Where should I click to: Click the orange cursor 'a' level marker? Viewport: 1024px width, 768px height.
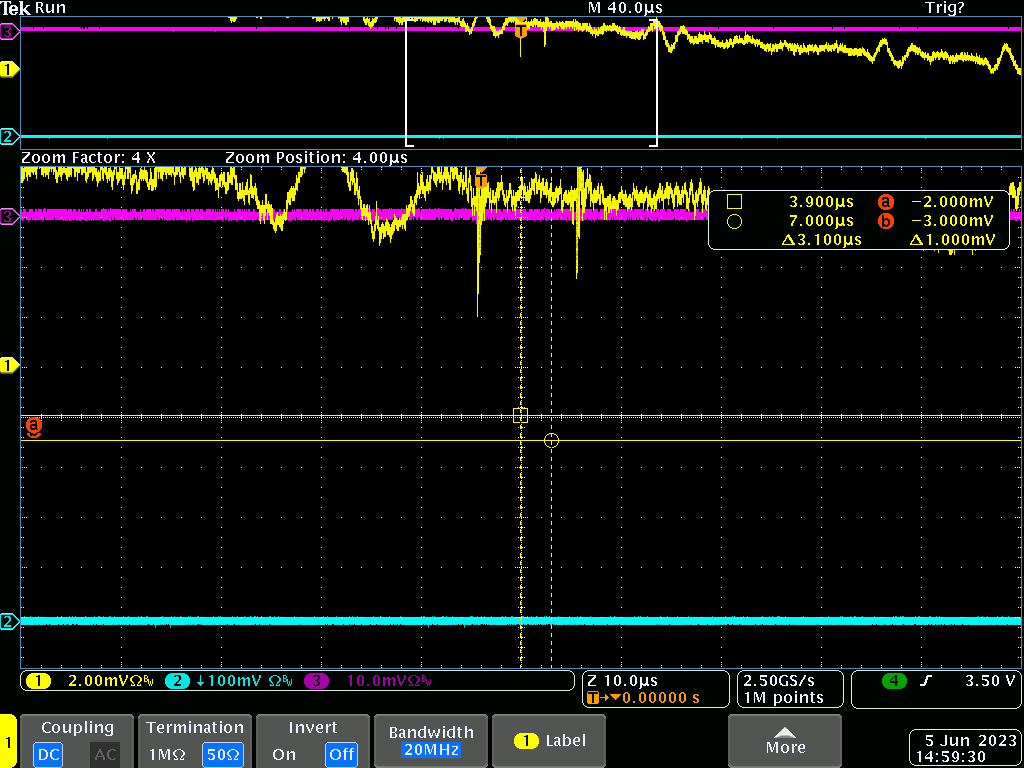tap(33, 427)
